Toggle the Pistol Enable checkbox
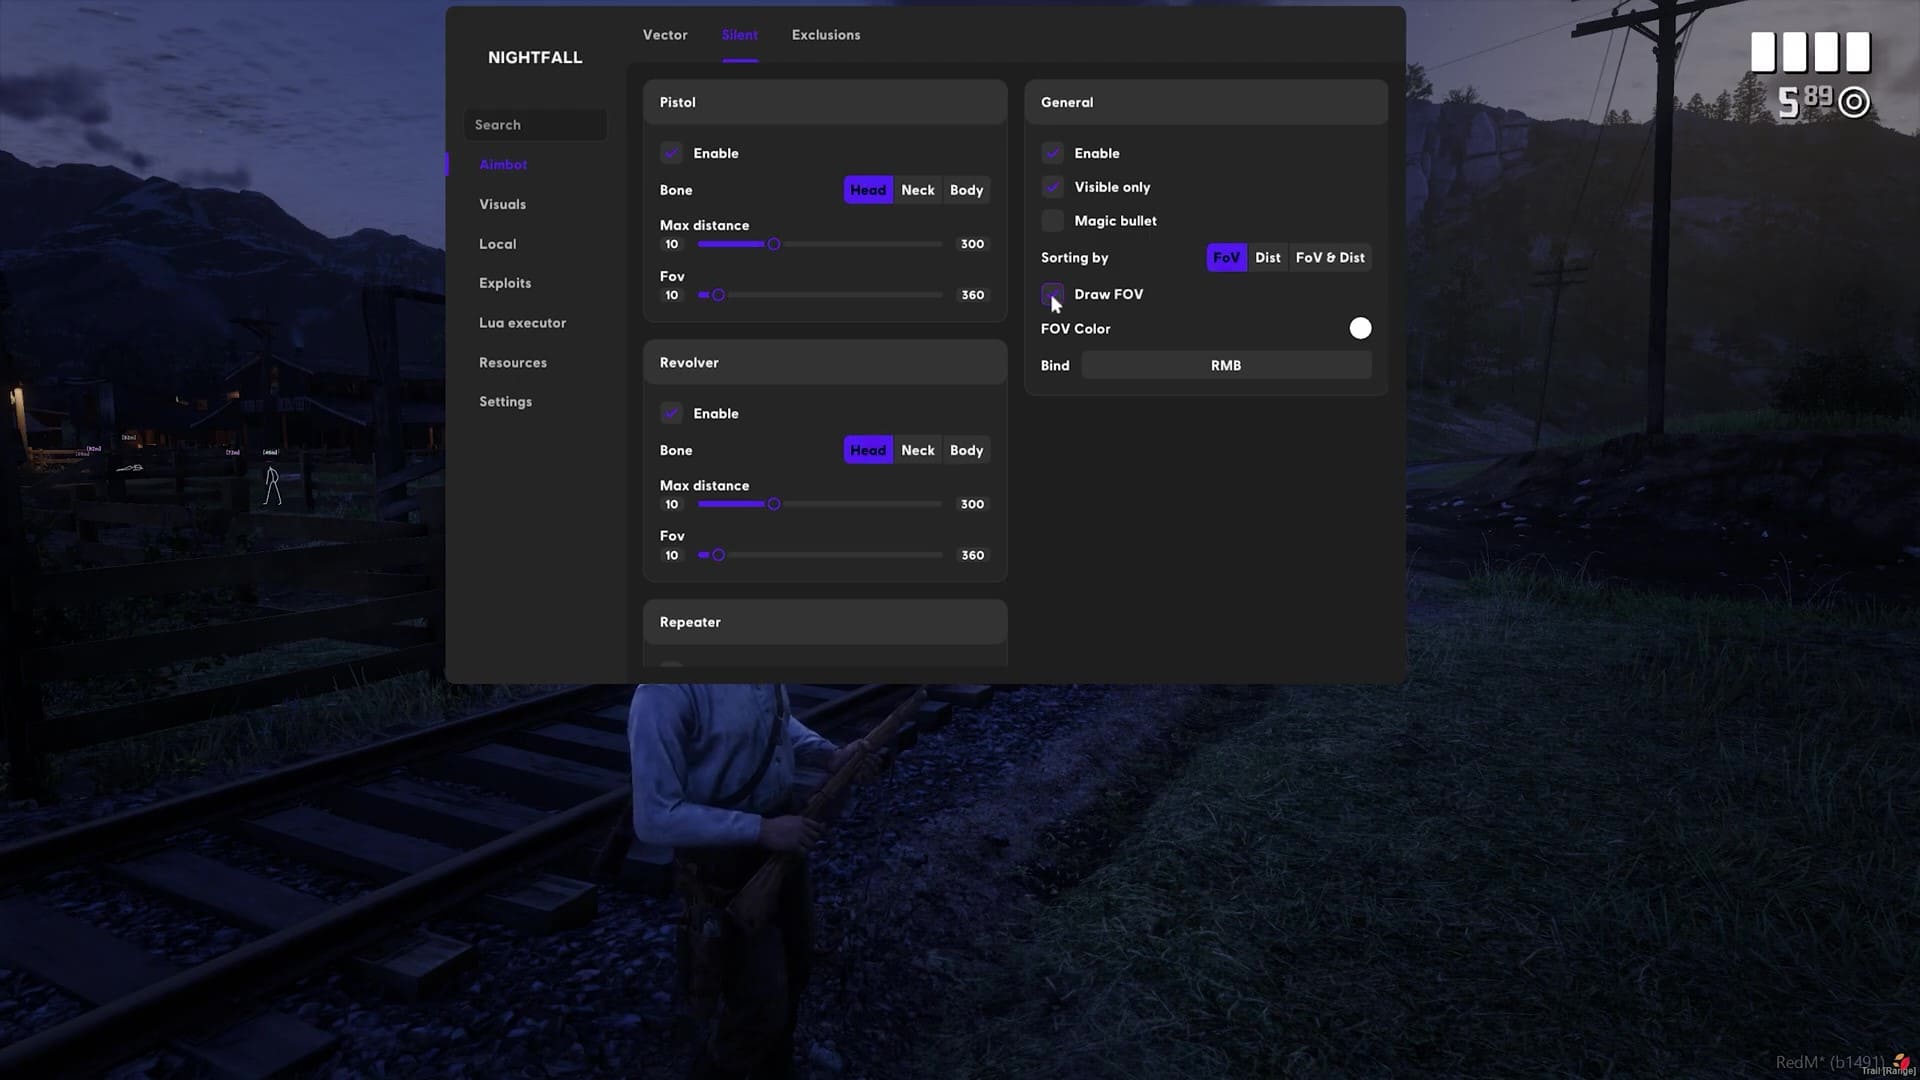This screenshot has height=1080, width=1920. 671,153
